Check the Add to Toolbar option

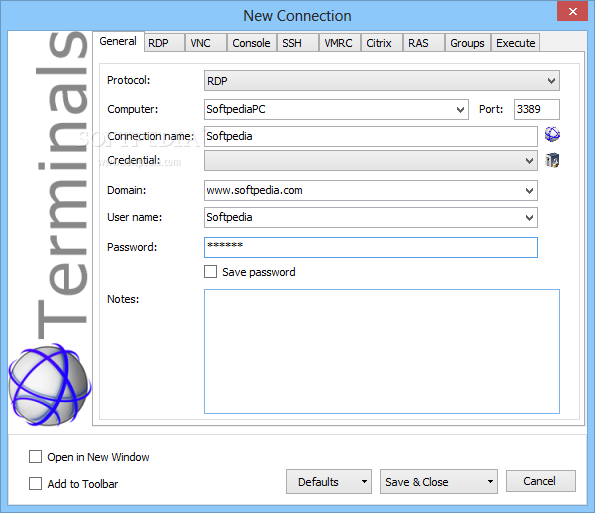tap(36, 483)
